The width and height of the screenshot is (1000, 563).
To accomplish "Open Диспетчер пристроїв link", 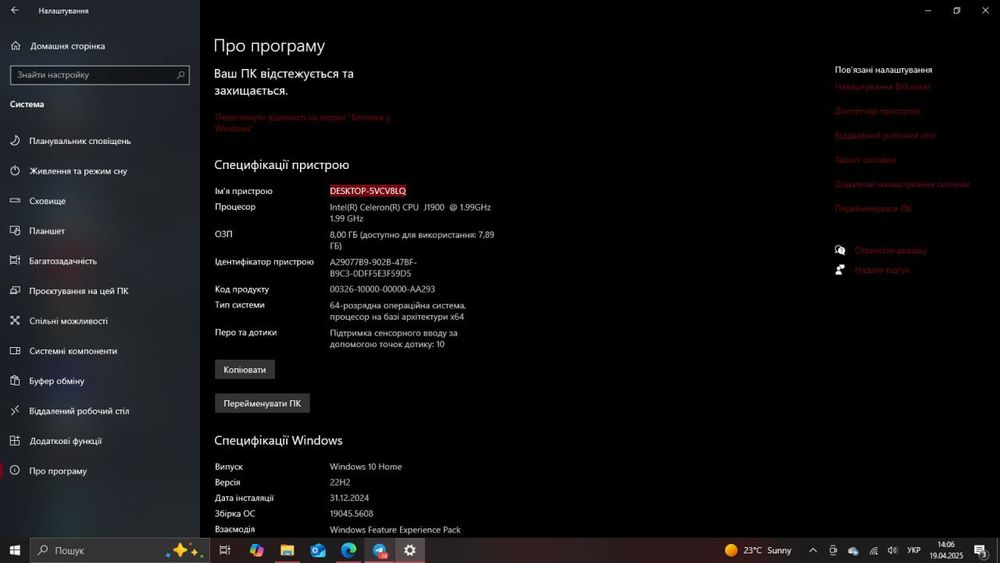I will [x=878, y=111].
